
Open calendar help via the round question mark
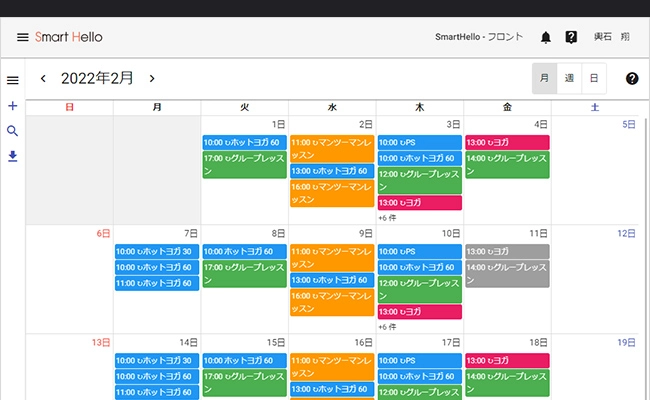[x=632, y=78]
